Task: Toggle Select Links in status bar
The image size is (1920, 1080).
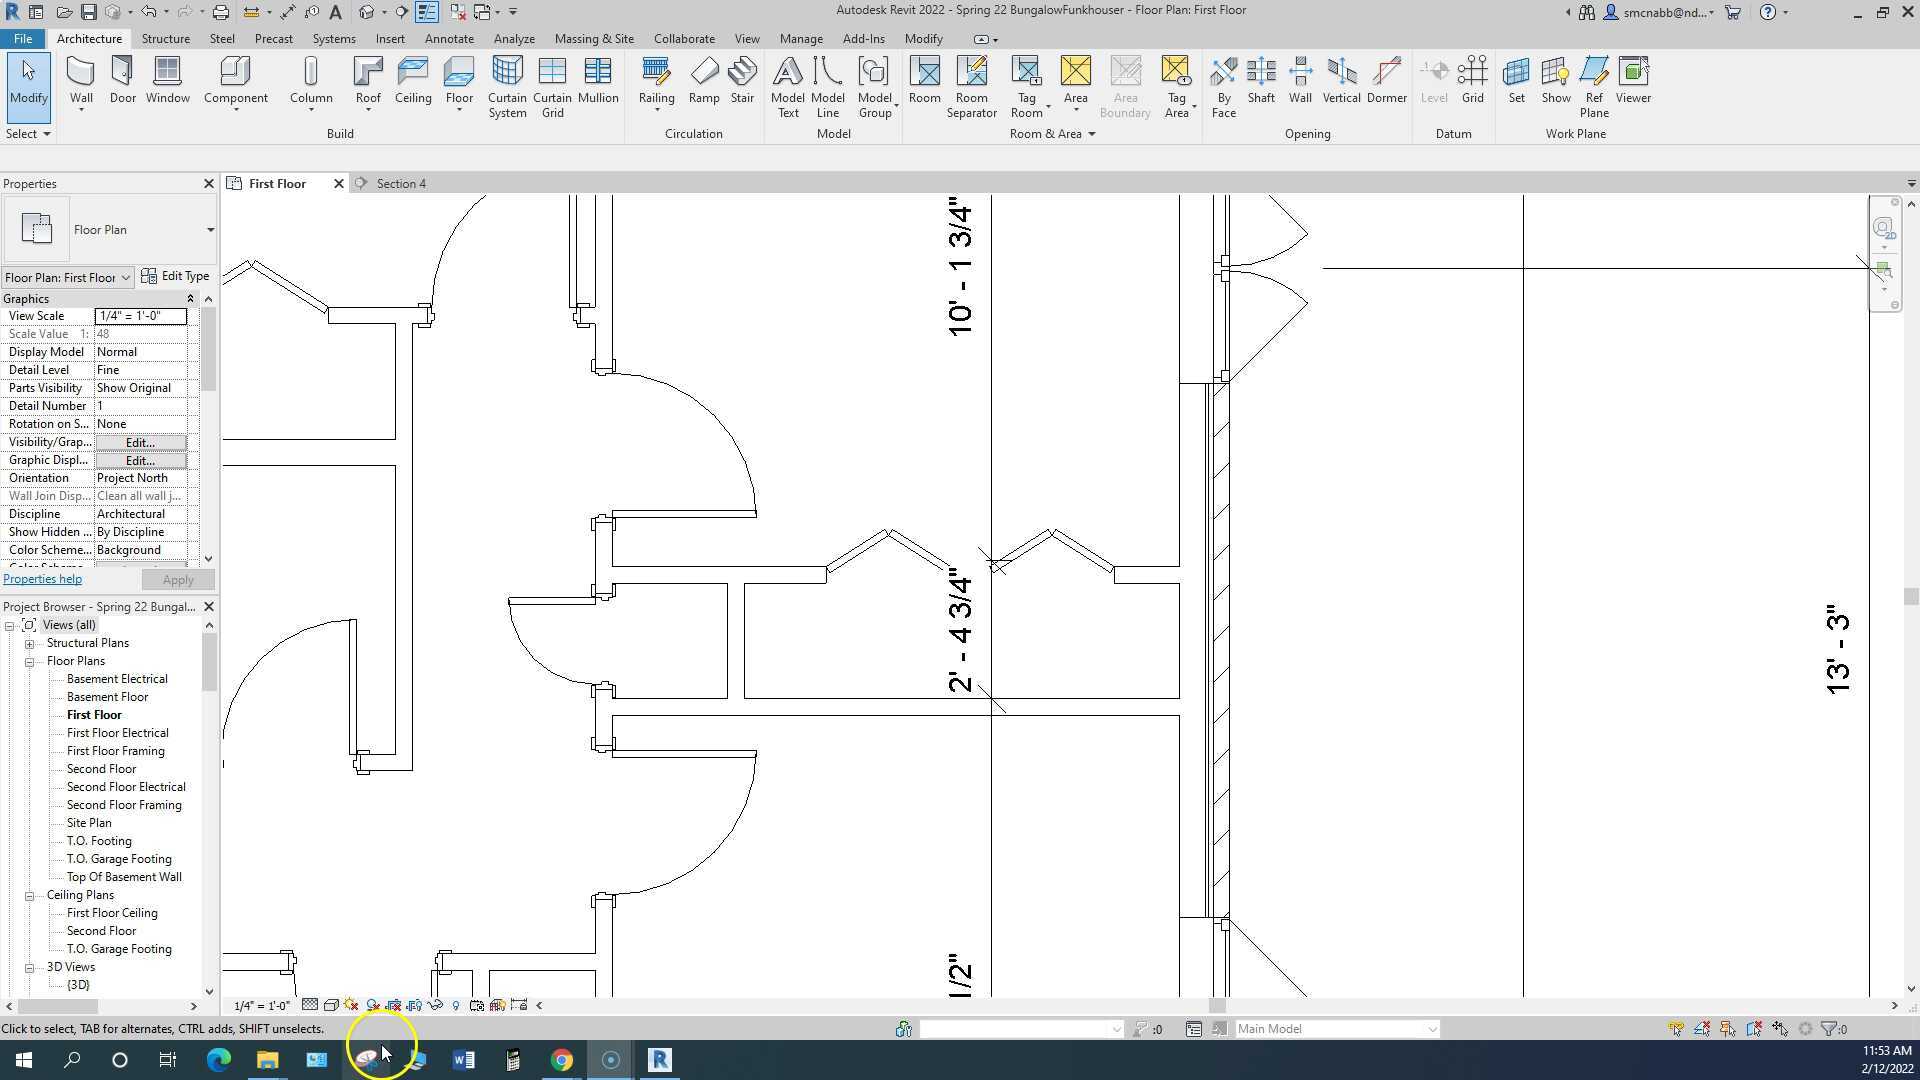Action: [x=1676, y=1029]
